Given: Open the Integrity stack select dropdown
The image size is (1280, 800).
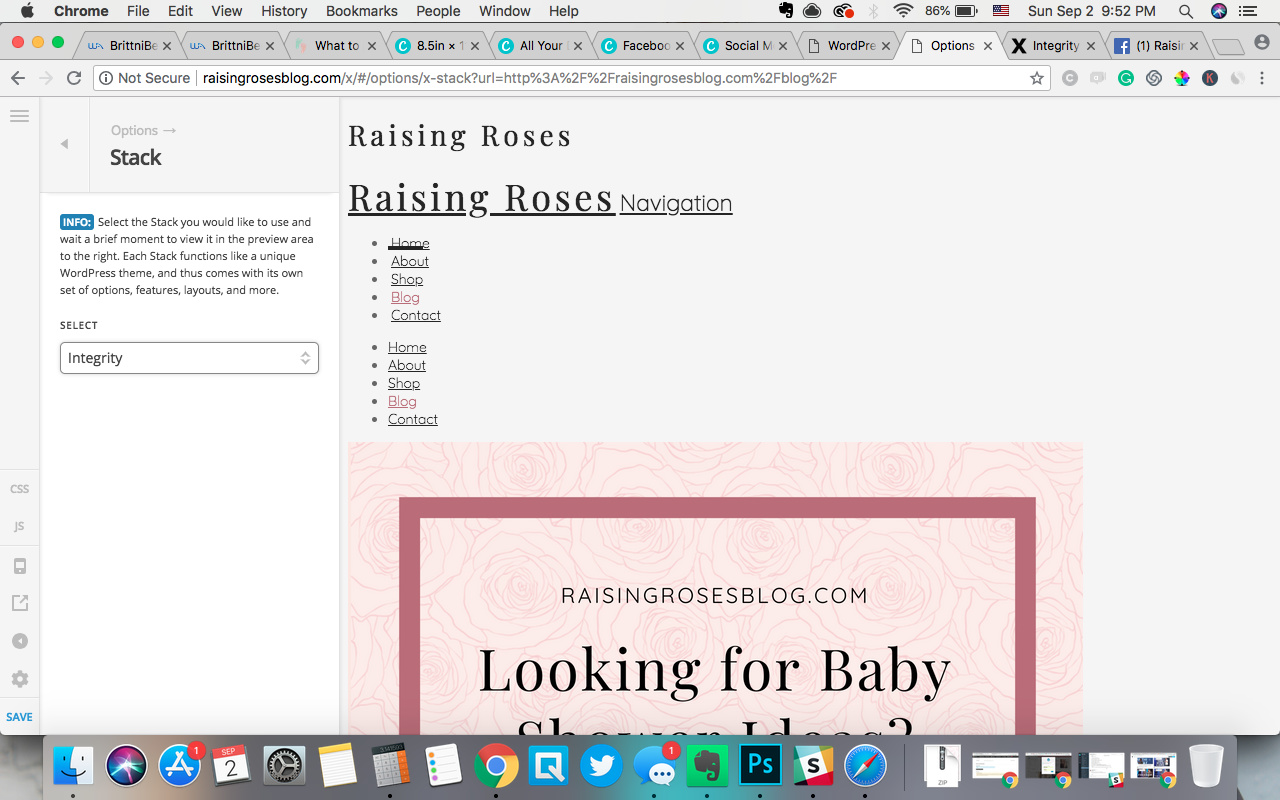Looking at the screenshot, I should 189,358.
